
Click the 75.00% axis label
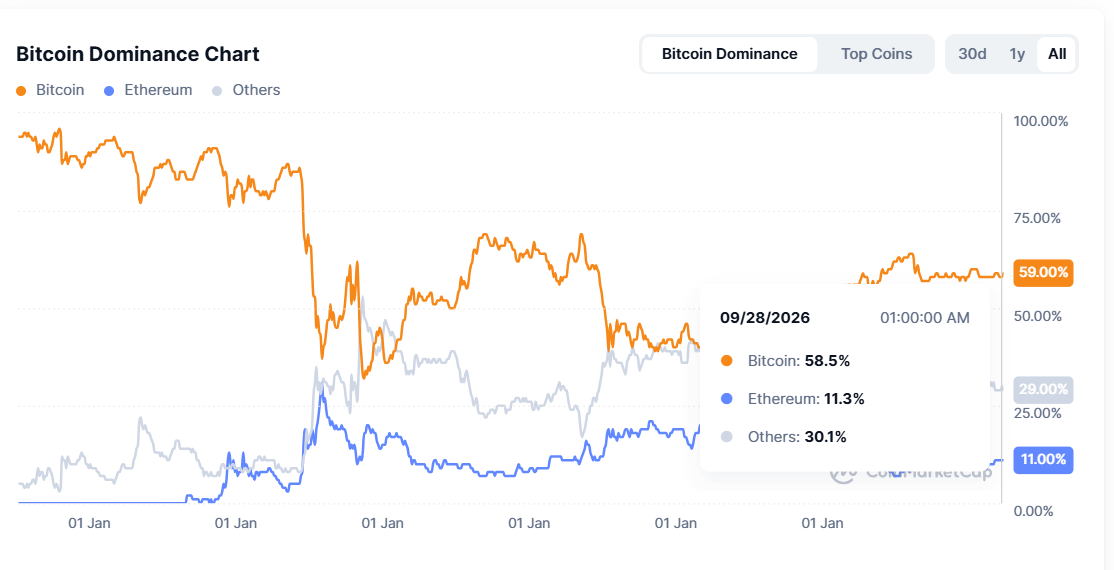point(1037,218)
